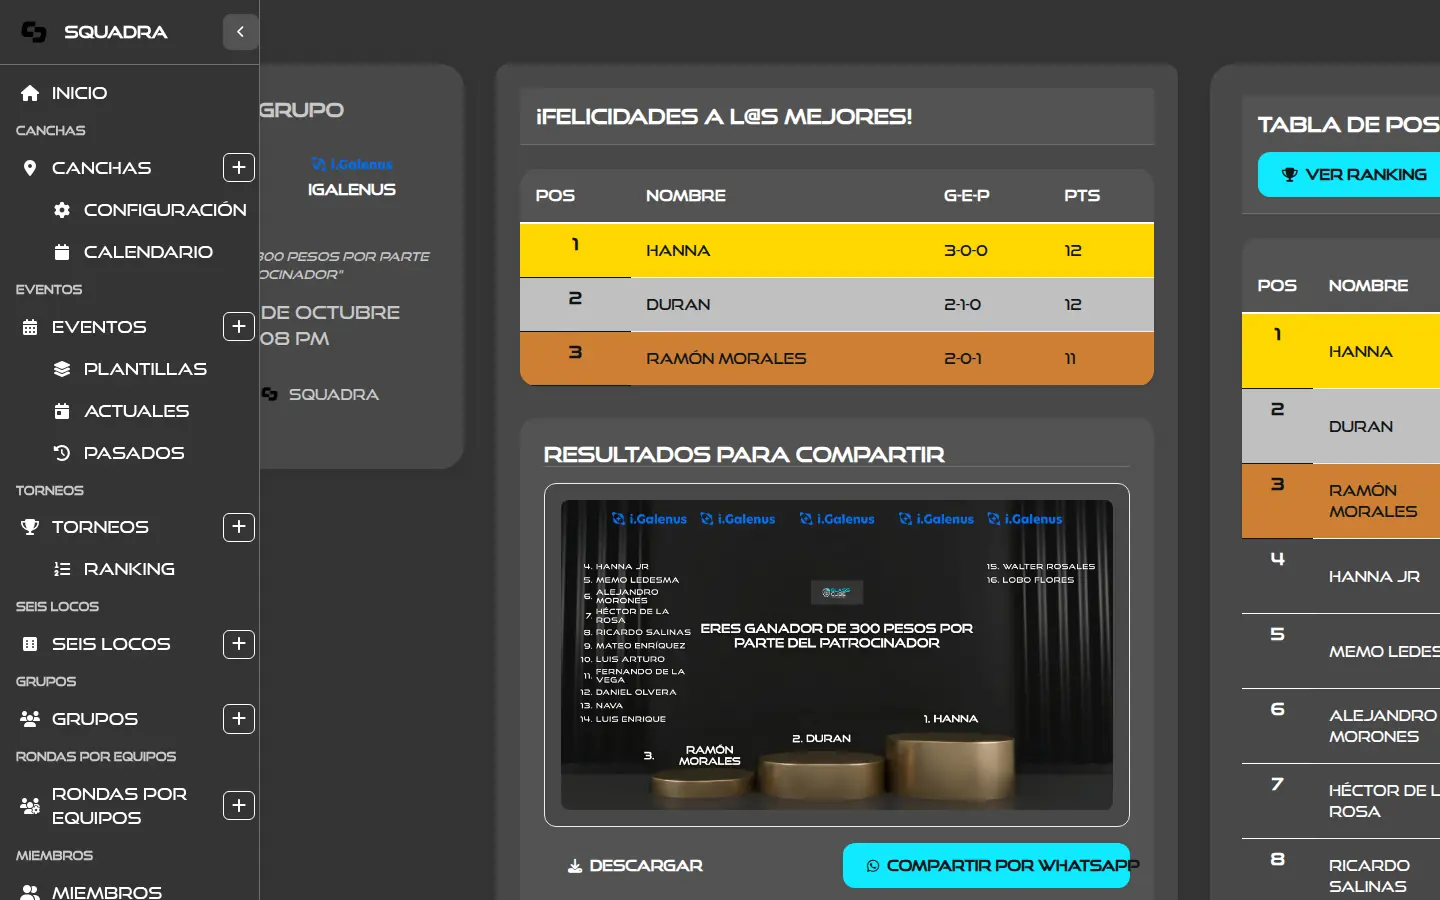This screenshot has width=1440, height=900.
Task: Click the results podium preview image
Action: (837, 655)
